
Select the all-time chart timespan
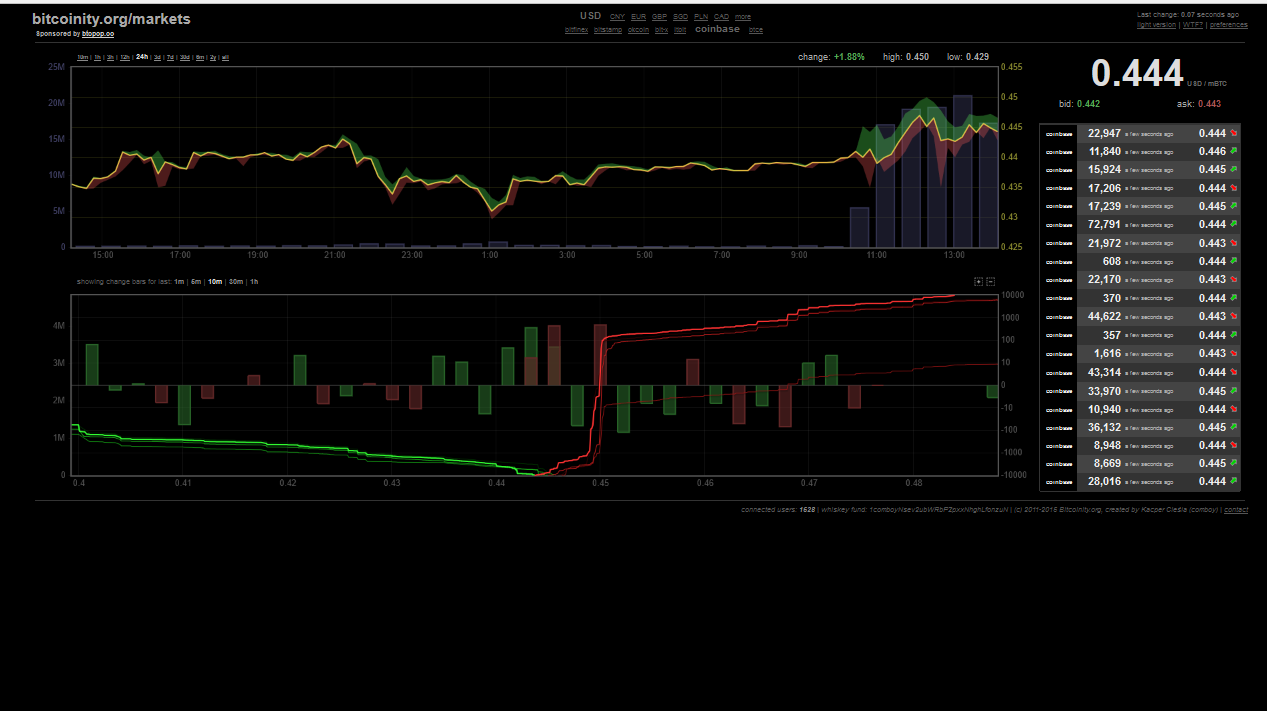(225, 57)
